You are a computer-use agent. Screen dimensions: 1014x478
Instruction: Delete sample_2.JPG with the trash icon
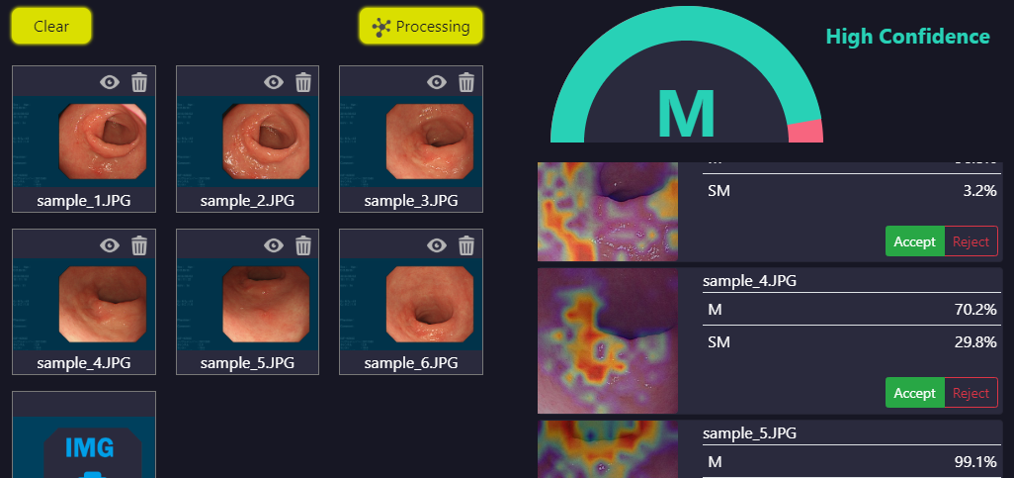pos(303,82)
